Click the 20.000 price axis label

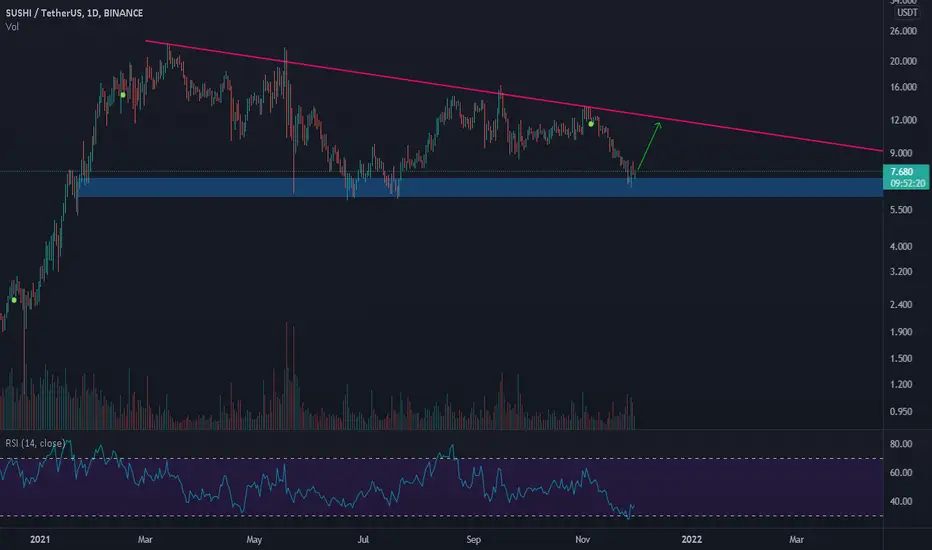903,61
